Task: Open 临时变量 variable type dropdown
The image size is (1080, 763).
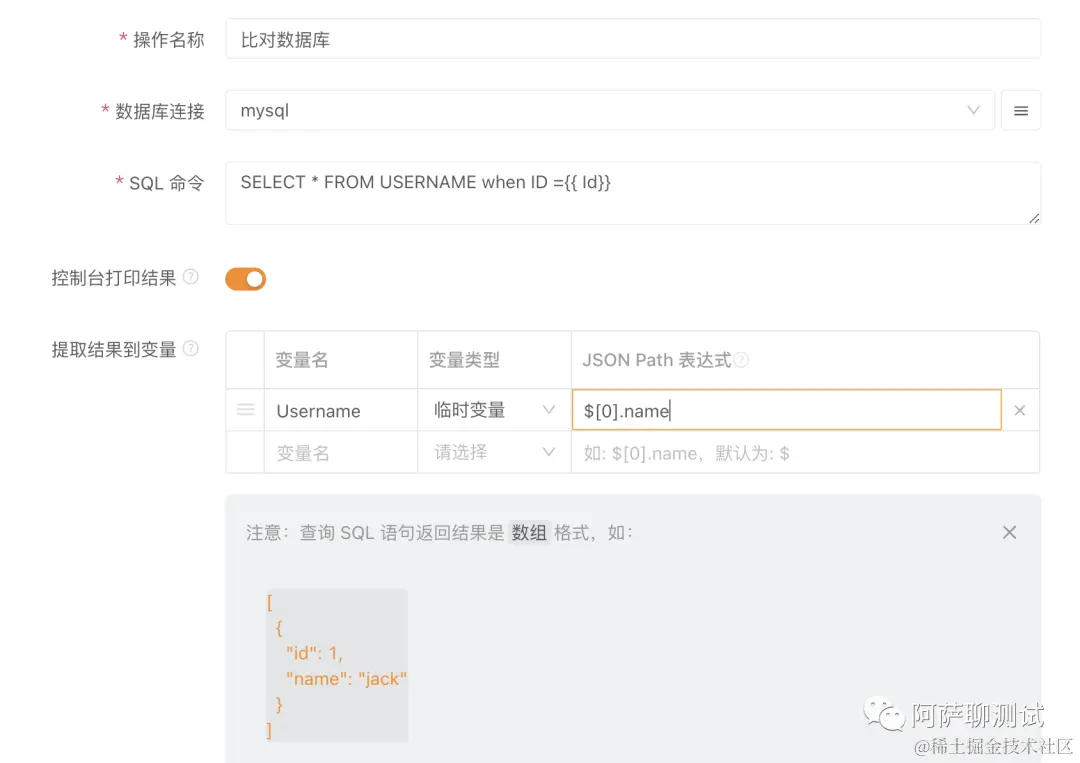Action: [x=494, y=410]
